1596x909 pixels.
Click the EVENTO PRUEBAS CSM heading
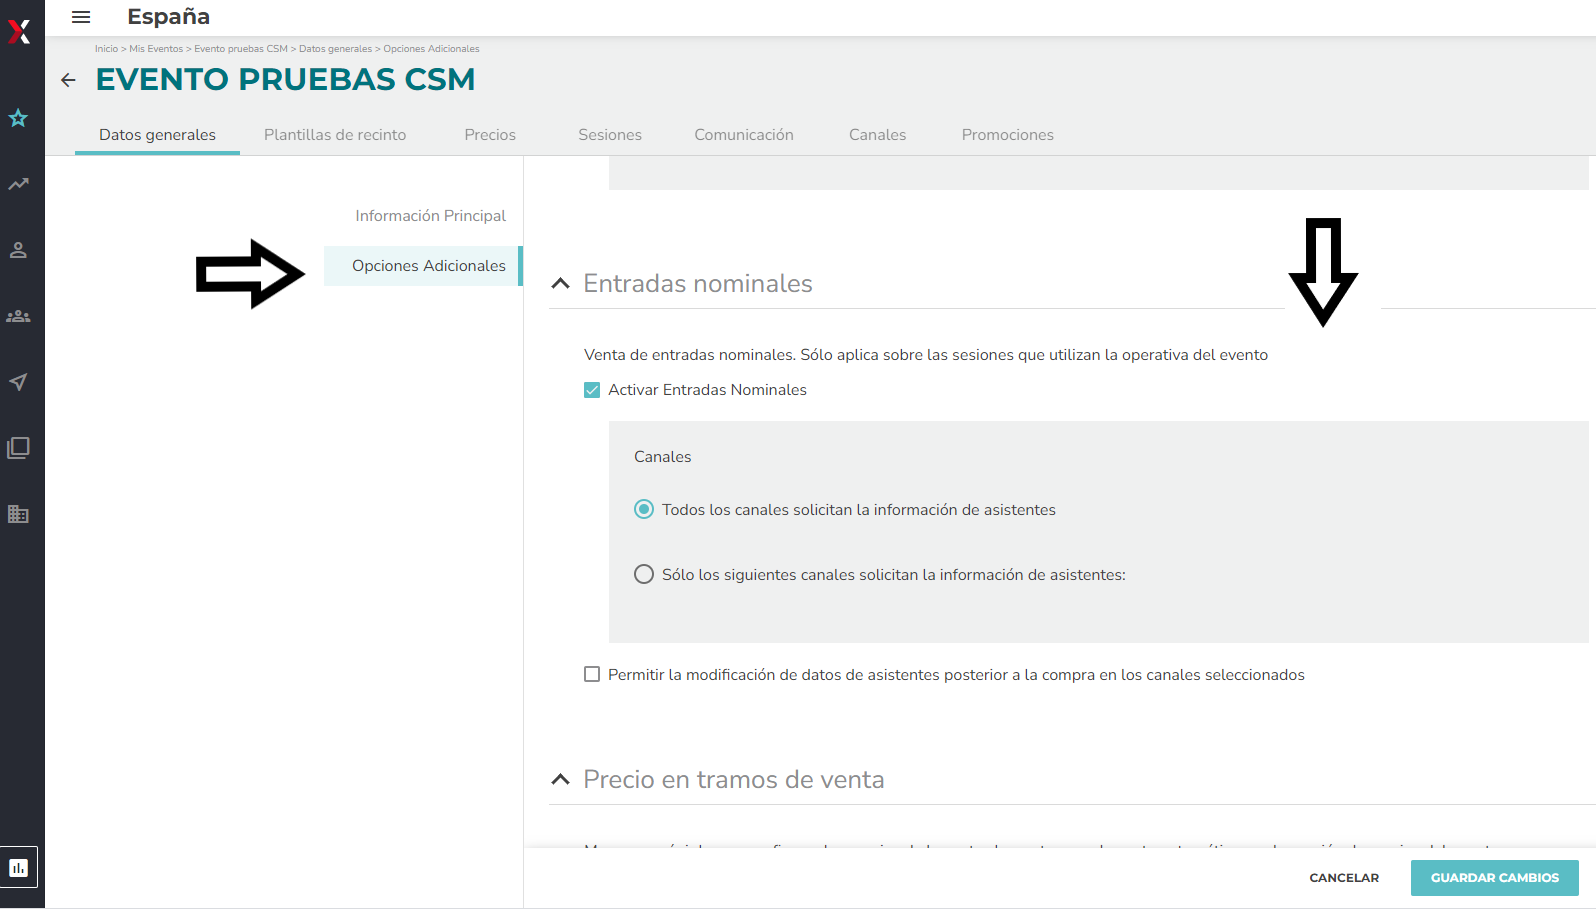tap(285, 79)
